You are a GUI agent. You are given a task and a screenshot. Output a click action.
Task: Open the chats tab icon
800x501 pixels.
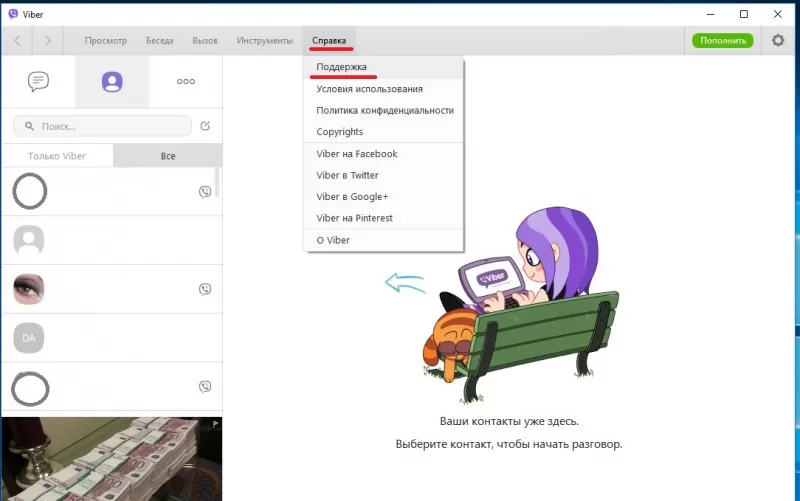click(38, 81)
